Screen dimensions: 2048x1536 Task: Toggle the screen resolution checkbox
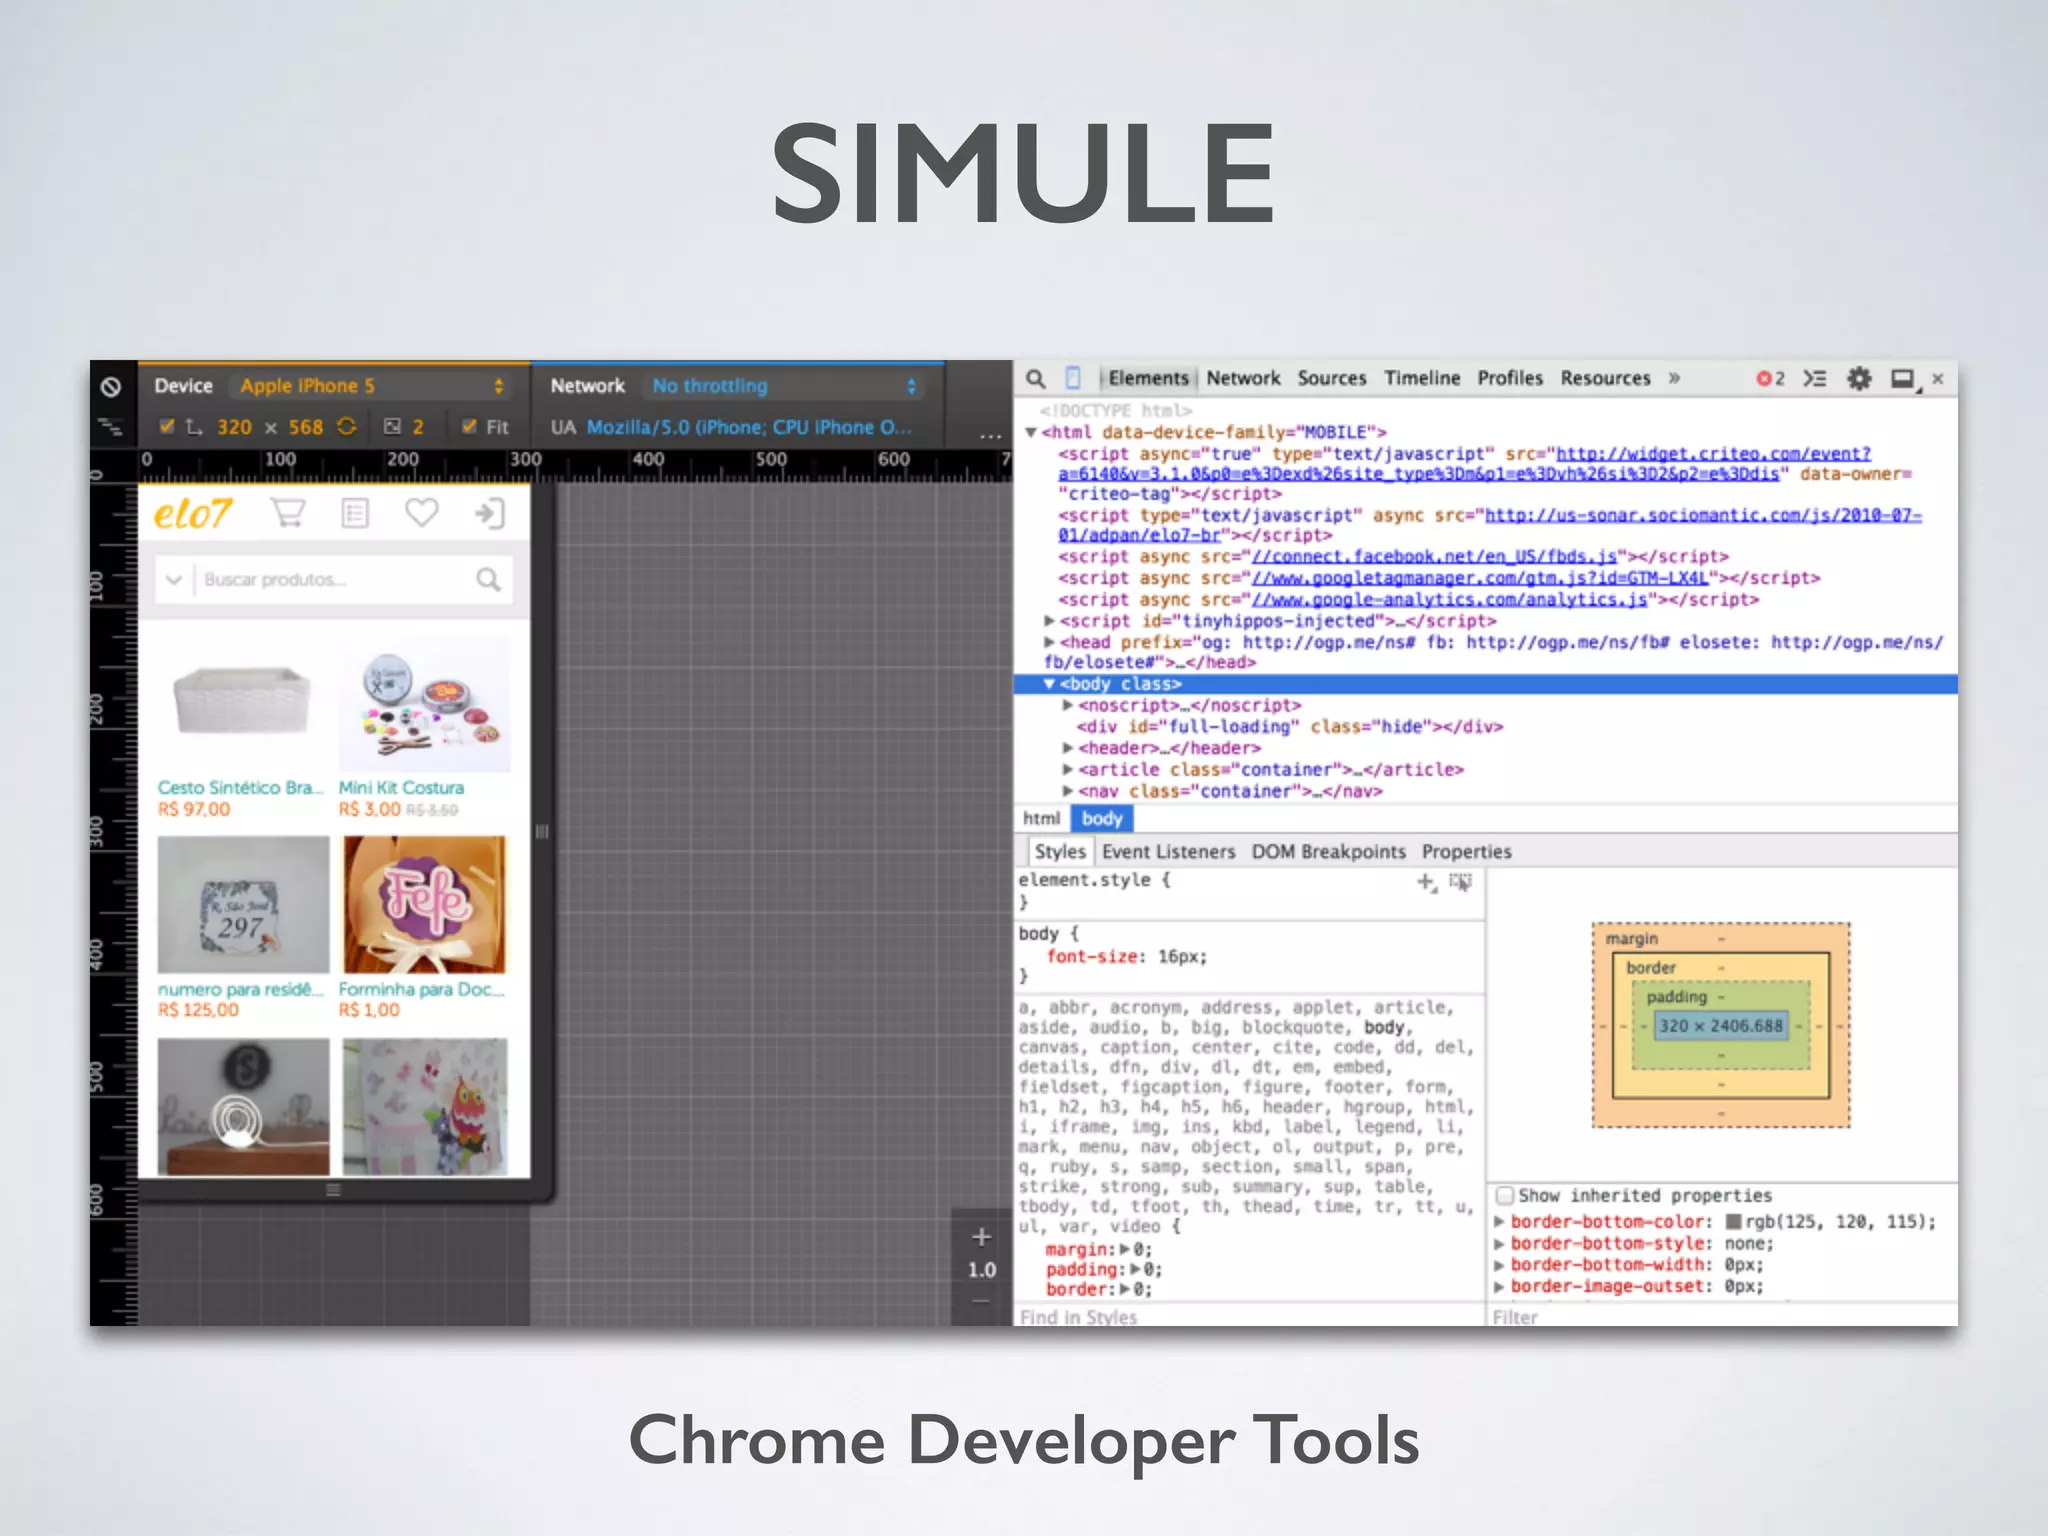pyautogui.click(x=167, y=426)
